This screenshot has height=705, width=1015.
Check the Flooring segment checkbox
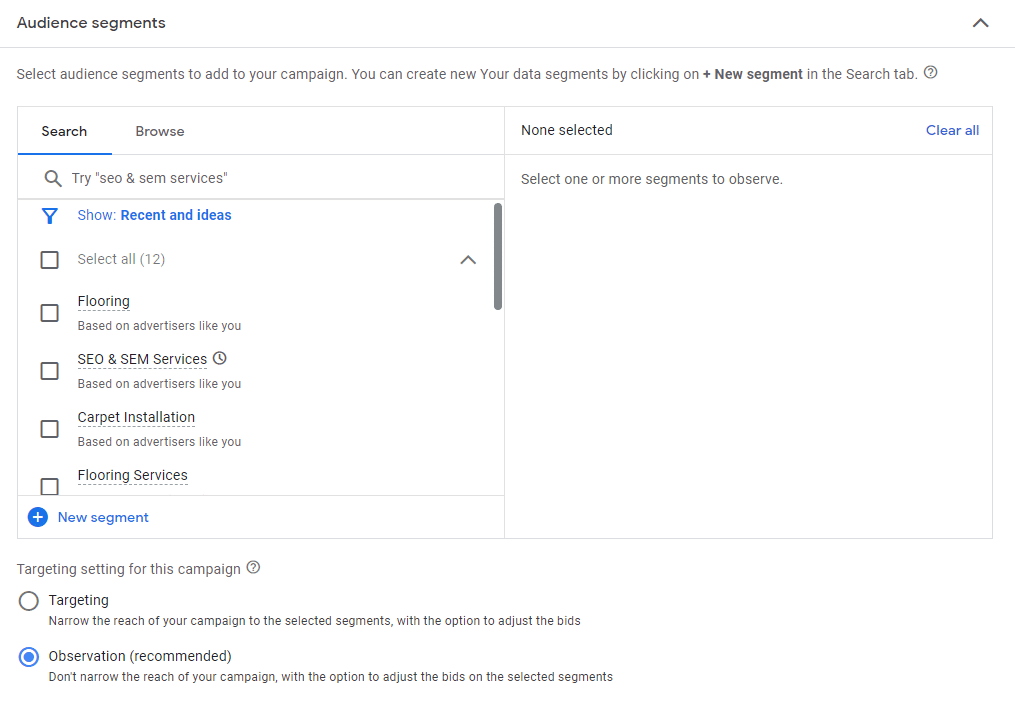click(50, 313)
